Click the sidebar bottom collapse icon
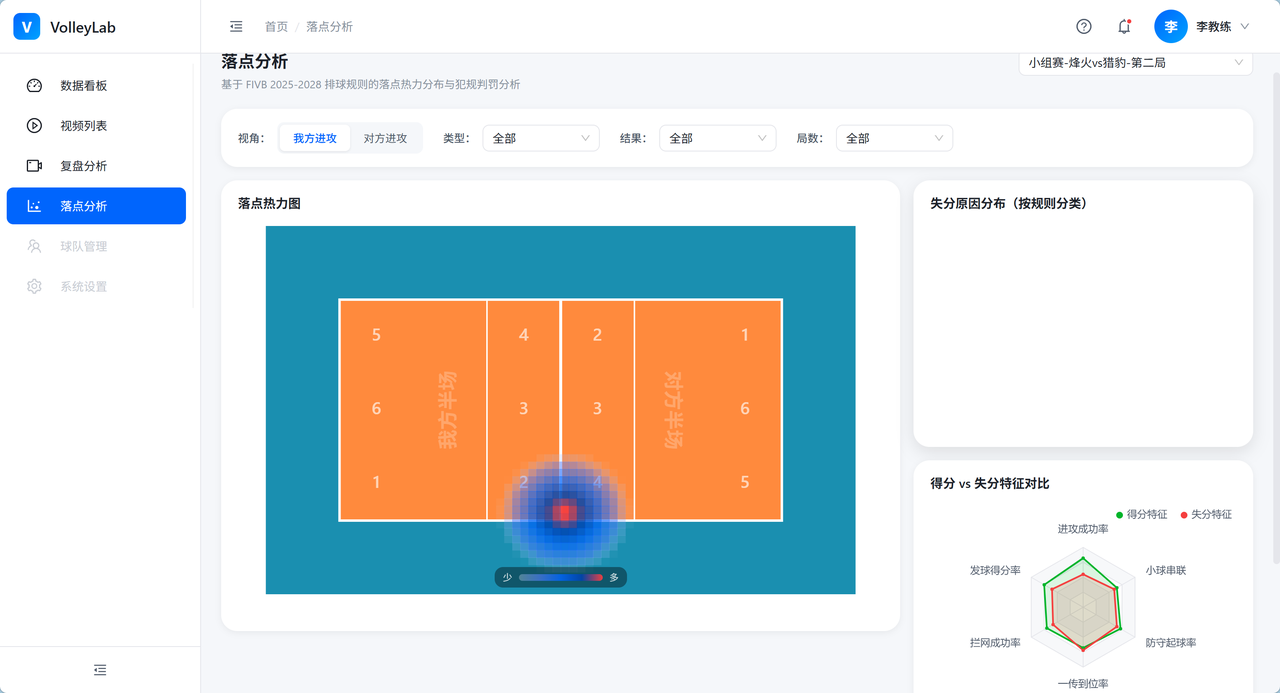 coord(100,670)
